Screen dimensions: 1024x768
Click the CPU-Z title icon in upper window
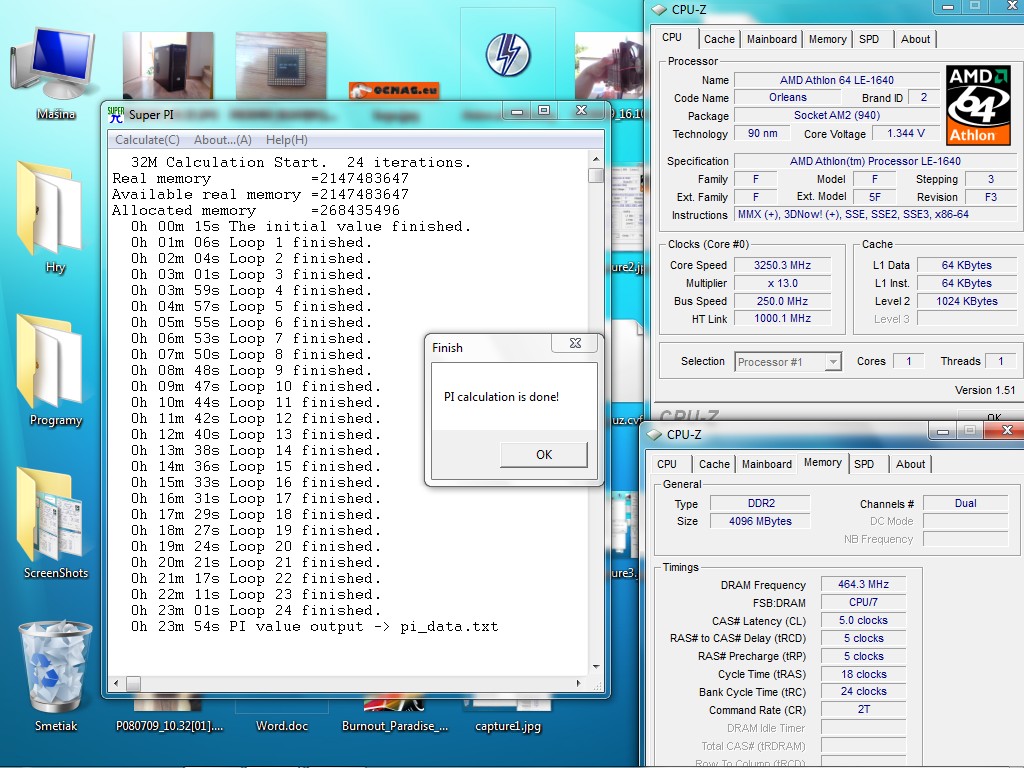660,9
